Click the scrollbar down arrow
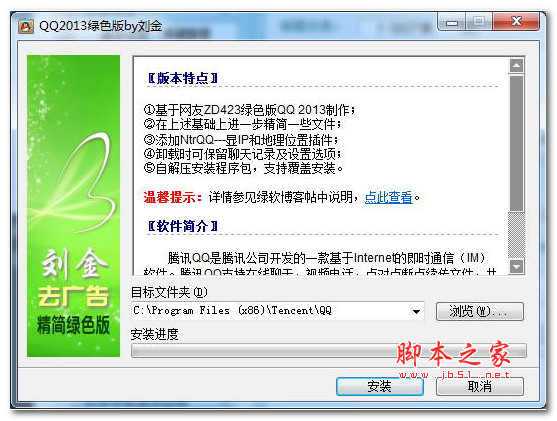The height and width of the screenshot is (421, 557). point(517,266)
